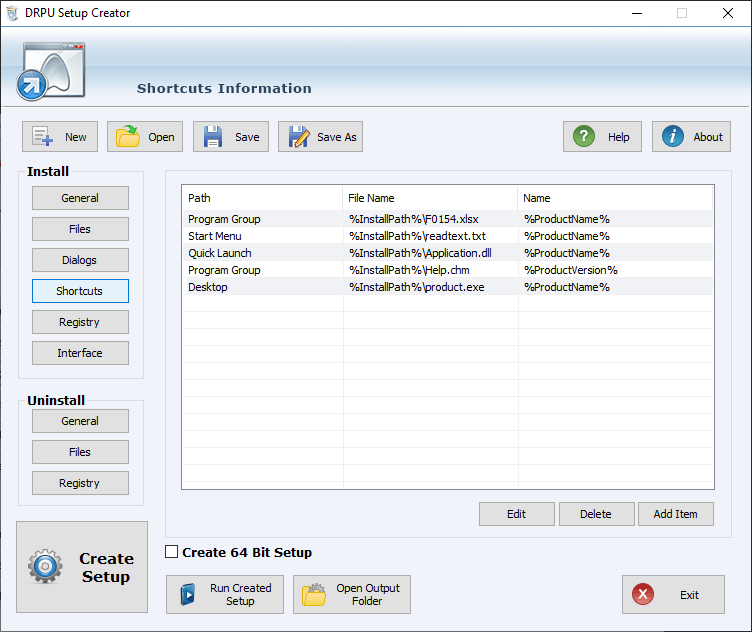Select the Desktop row path
Viewport: 752px width, 632px height.
pos(208,287)
